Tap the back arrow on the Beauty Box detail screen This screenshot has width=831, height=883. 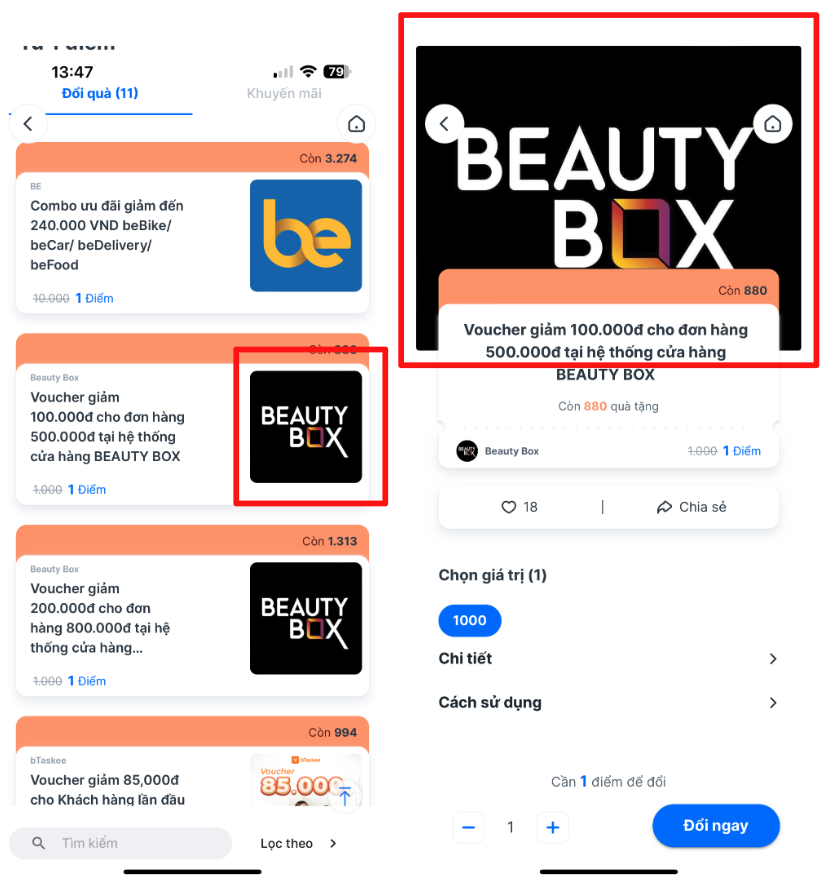444,124
